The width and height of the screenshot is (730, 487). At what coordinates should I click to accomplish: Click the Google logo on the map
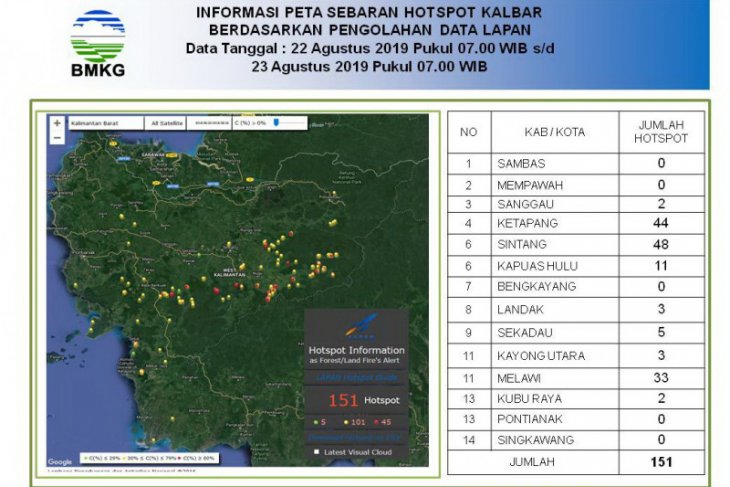coord(60,462)
